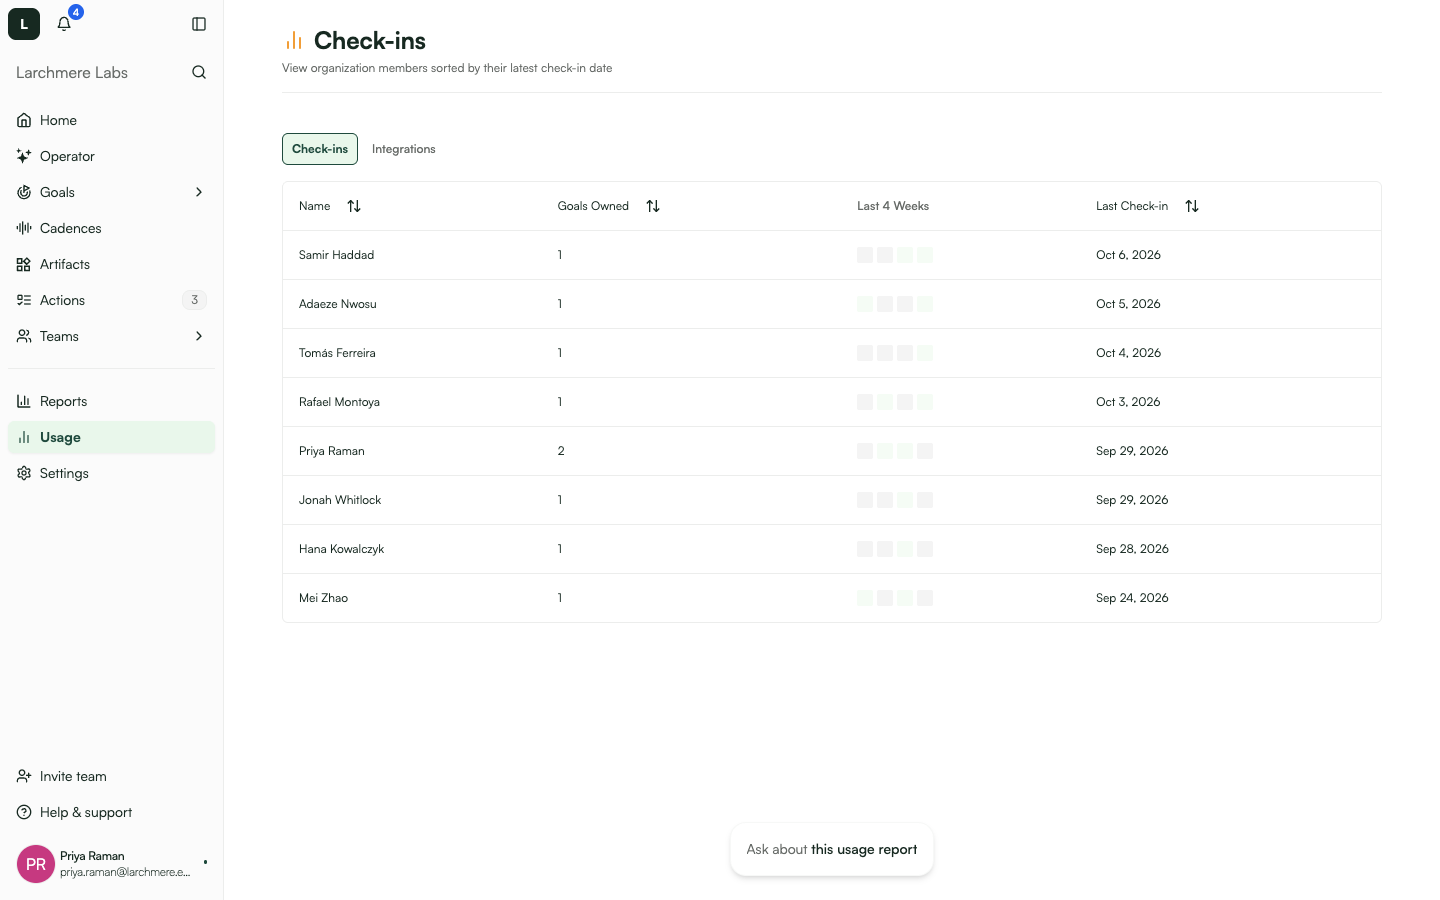
Task: Click the Actions checklist icon
Action: (24, 300)
